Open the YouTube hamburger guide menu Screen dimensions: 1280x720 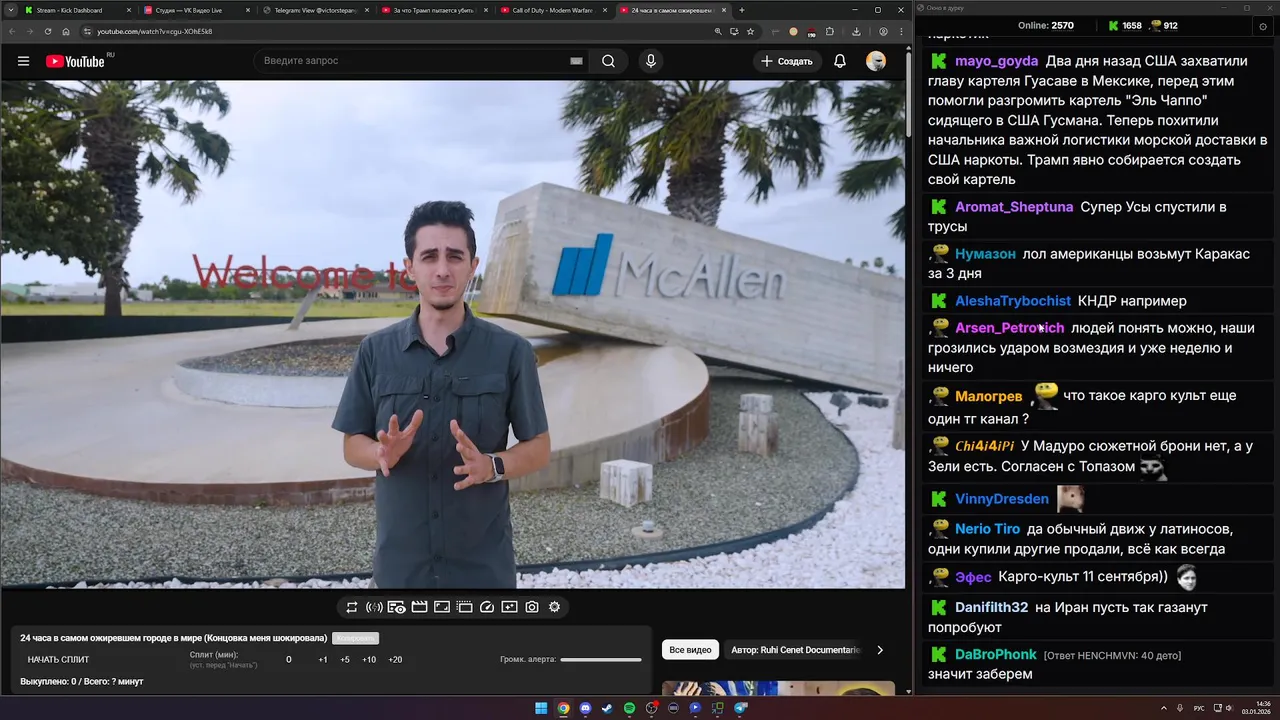click(x=23, y=61)
